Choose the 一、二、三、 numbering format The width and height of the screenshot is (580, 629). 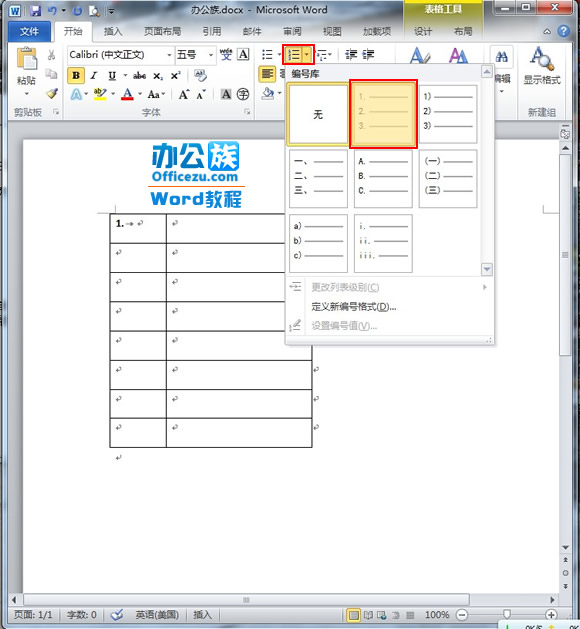tap(318, 179)
